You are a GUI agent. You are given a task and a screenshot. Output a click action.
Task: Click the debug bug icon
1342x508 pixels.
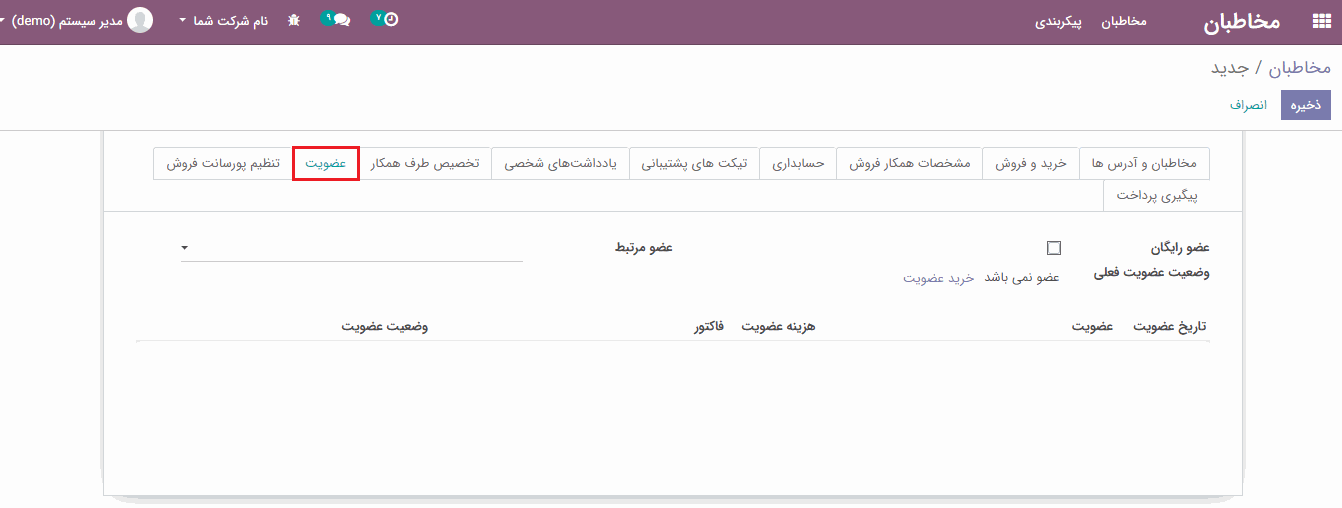click(x=294, y=20)
